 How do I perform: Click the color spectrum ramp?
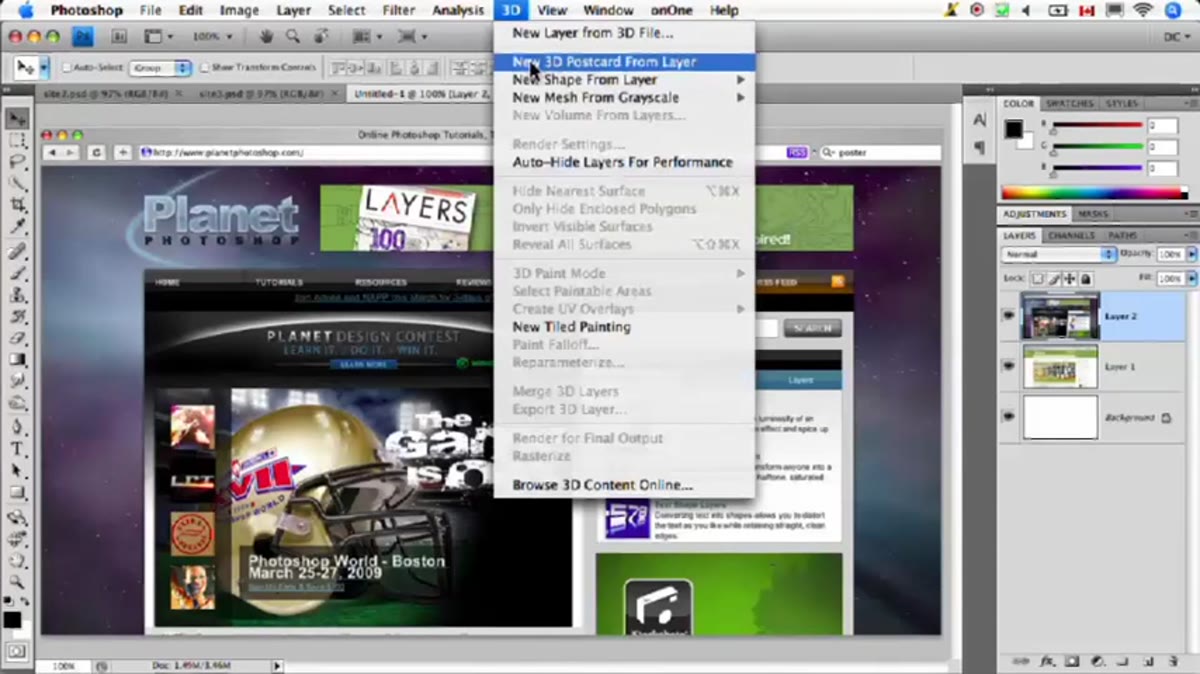point(1097,193)
